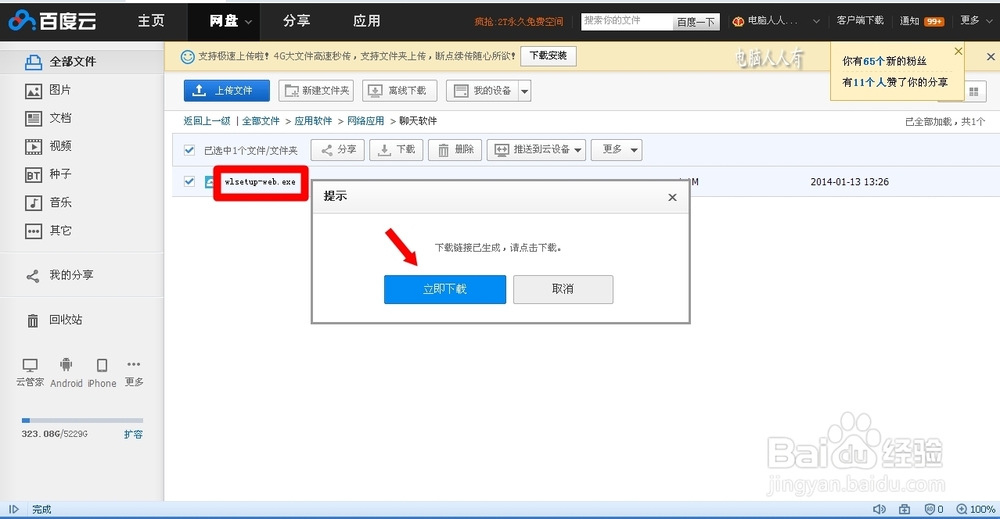Expand the 更多 top menu
1000x519 pixels.
tap(976, 20)
